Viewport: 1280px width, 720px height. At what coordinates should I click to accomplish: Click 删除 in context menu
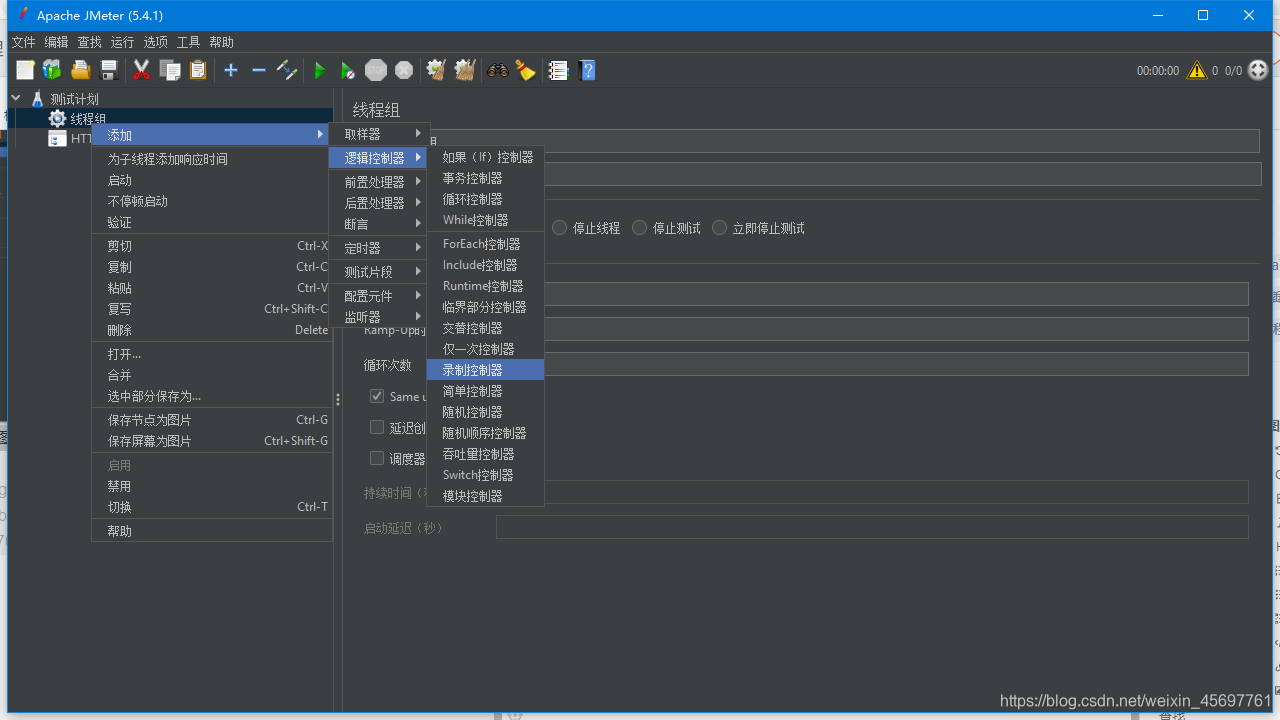tap(212, 330)
